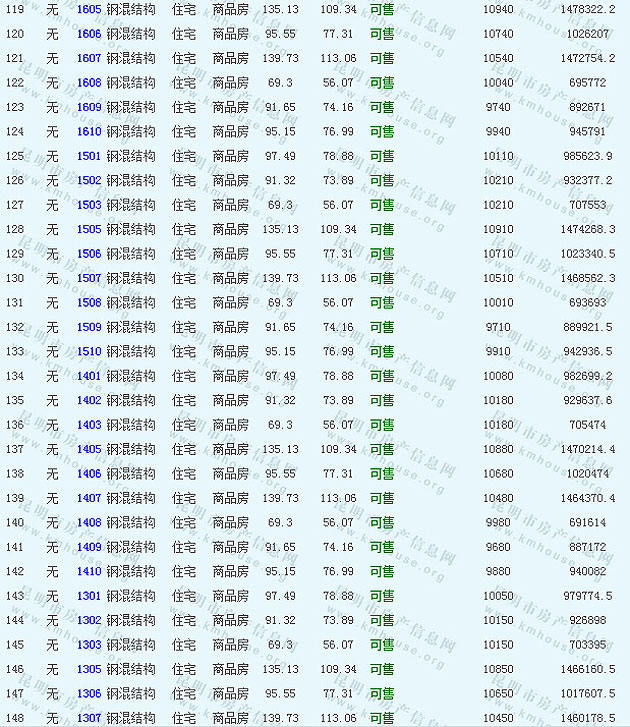Click 可售 status in row 119
This screenshot has width=630, height=727.
point(381,9)
